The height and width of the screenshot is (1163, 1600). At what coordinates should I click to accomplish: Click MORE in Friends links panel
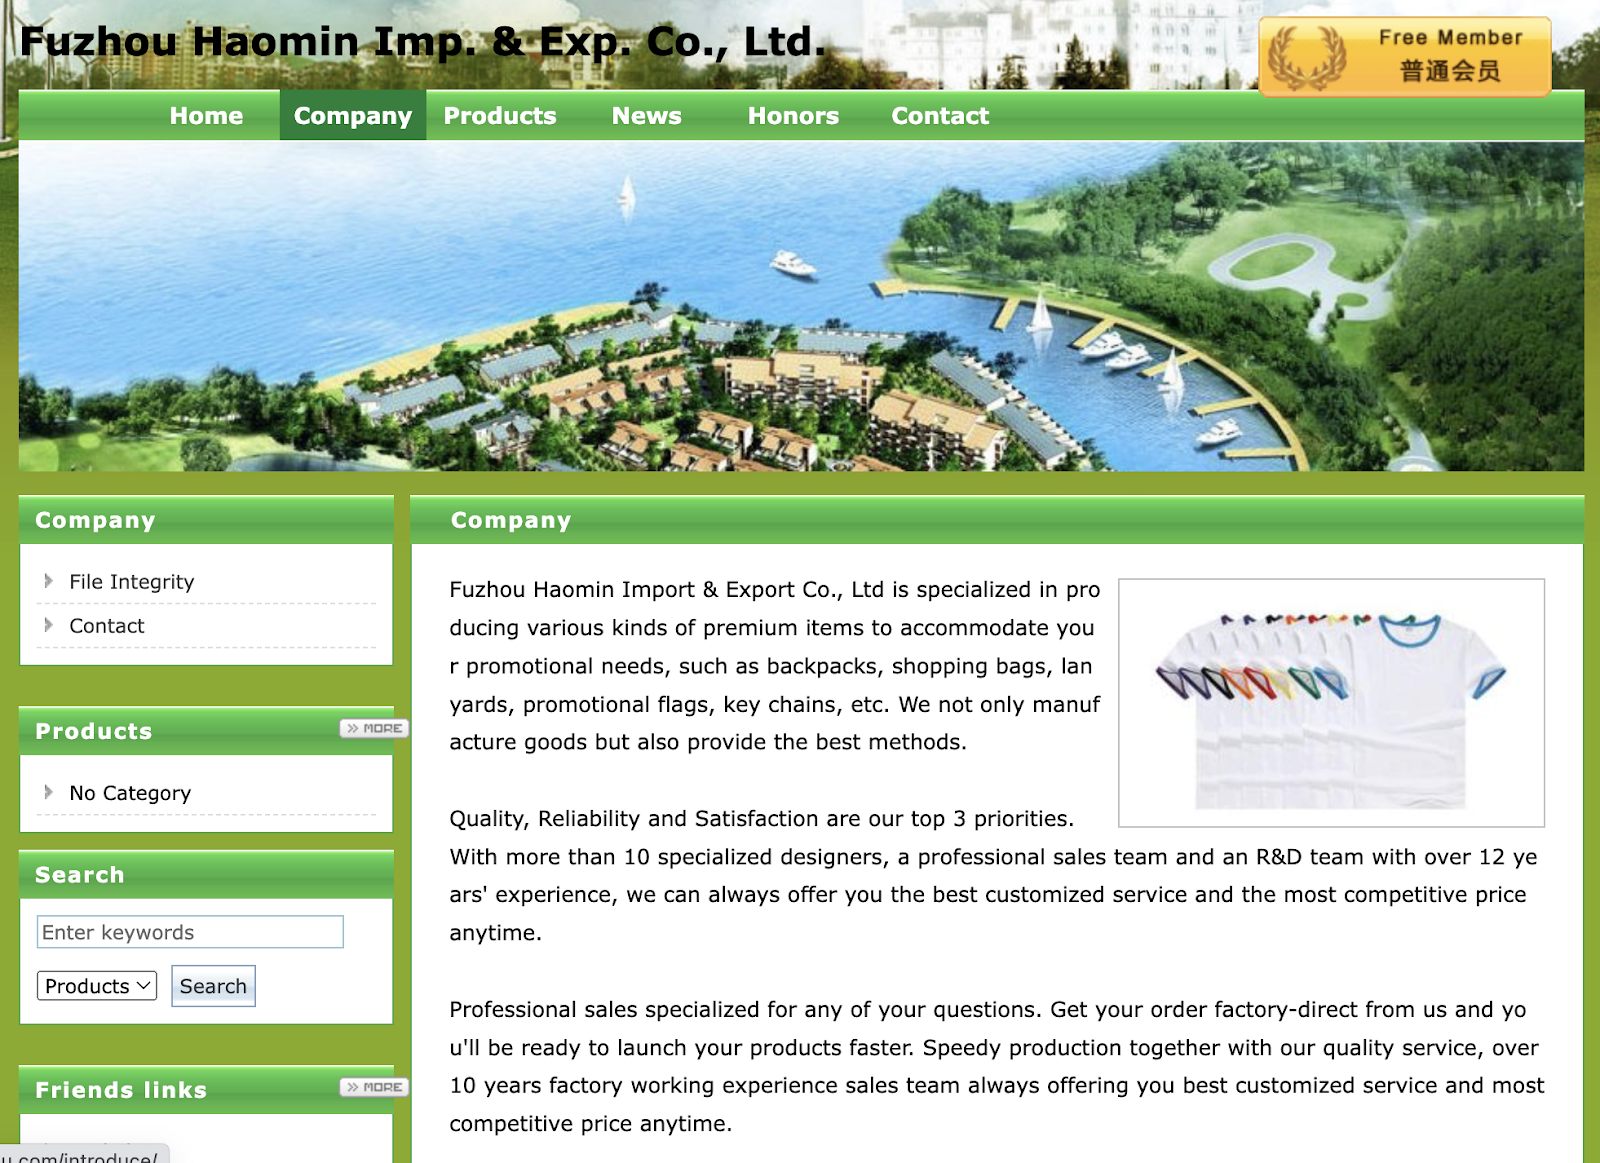click(x=374, y=1087)
